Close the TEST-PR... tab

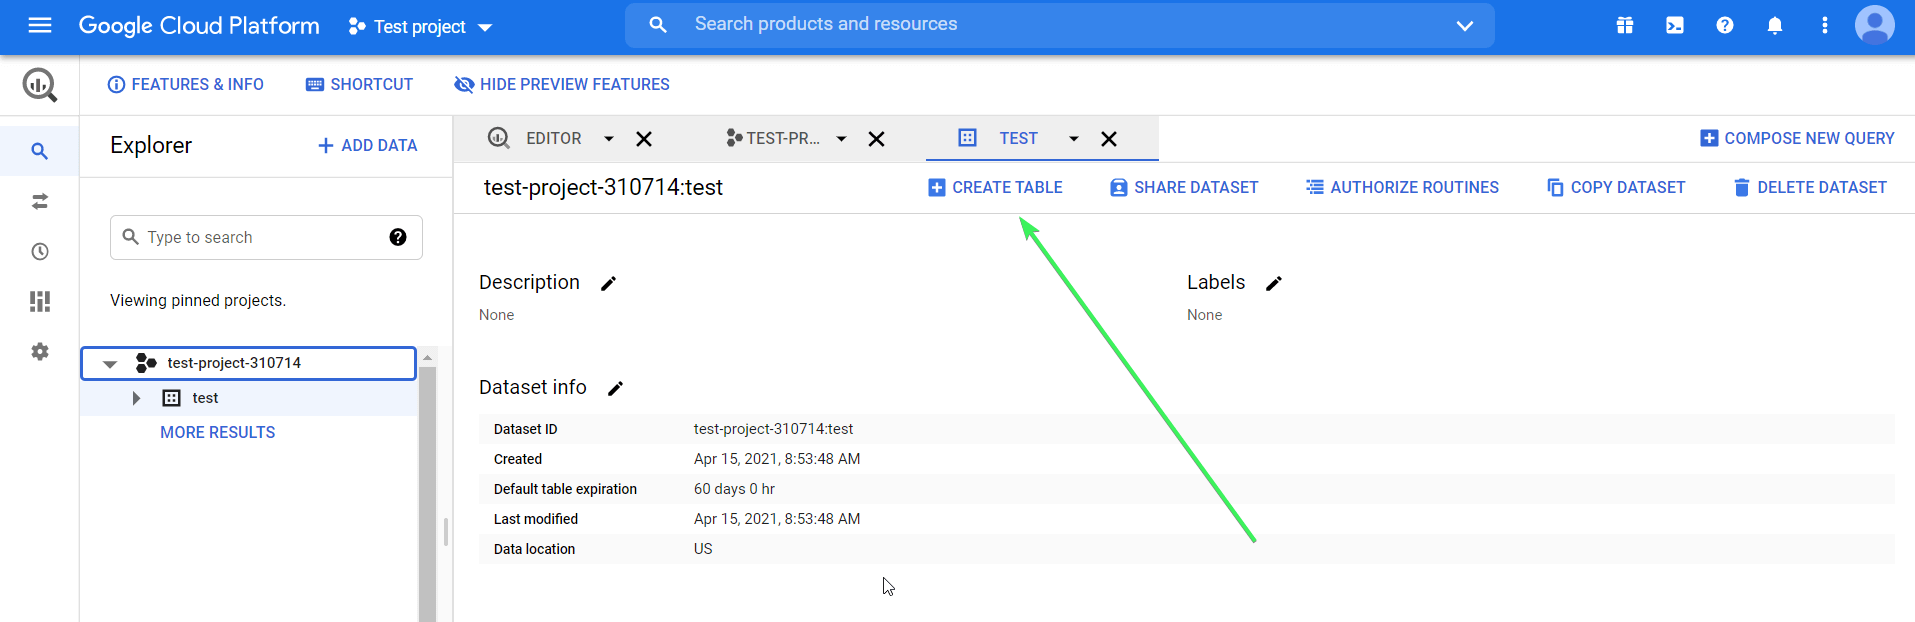click(876, 139)
